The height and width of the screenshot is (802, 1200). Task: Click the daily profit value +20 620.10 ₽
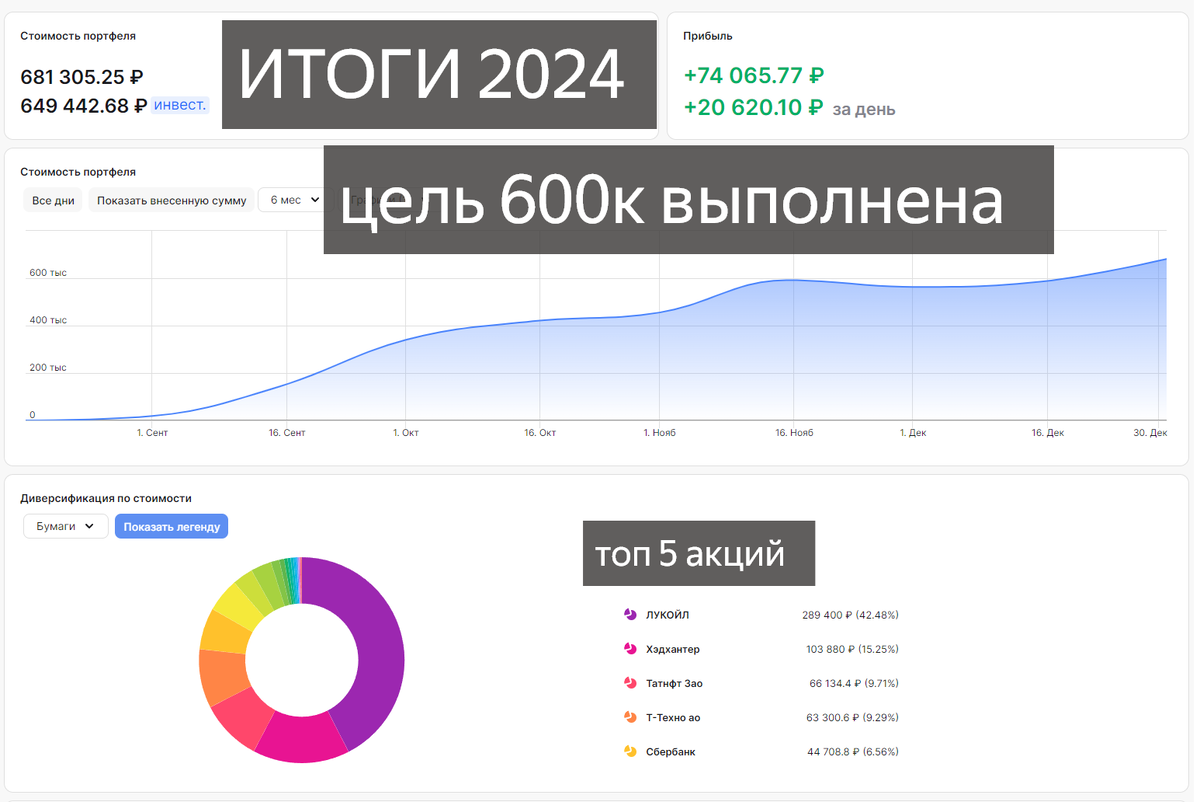(751, 108)
